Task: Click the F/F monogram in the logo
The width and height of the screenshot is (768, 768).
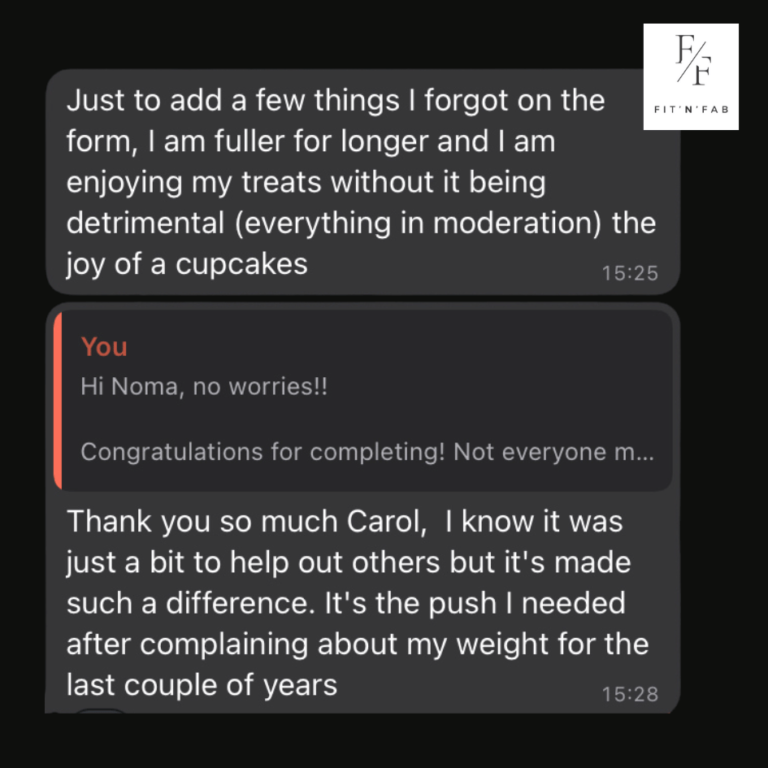Action: [690, 62]
